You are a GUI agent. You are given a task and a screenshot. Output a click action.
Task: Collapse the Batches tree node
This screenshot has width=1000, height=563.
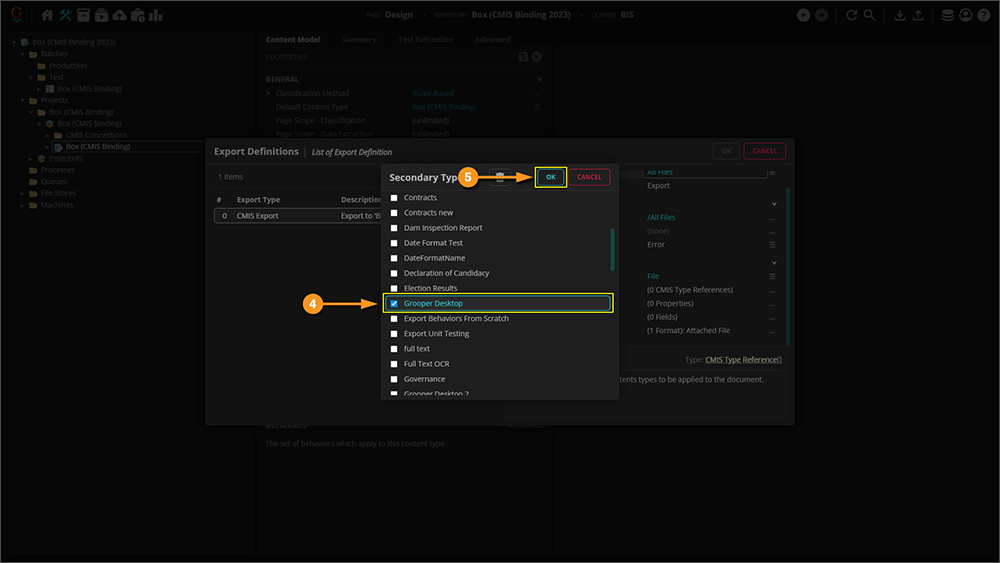coord(21,54)
